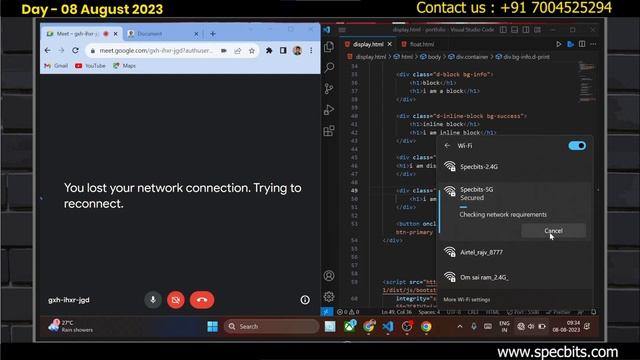Open YouTube bookmark
The image size is (640, 360).
90,66
